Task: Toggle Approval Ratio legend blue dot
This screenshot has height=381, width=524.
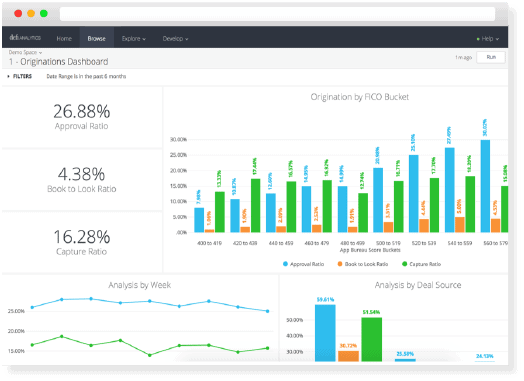Action: click(x=285, y=264)
